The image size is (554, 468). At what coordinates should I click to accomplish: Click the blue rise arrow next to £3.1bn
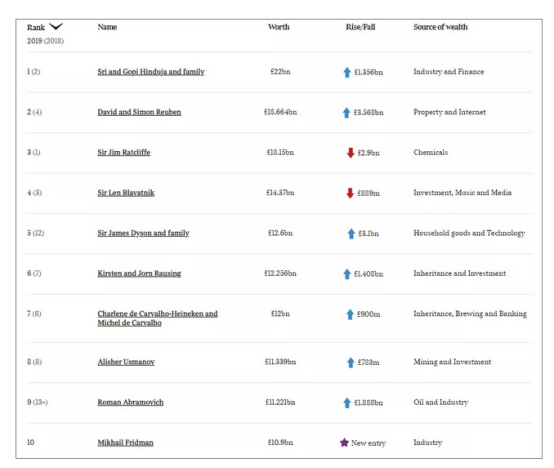tap(351, 233)
